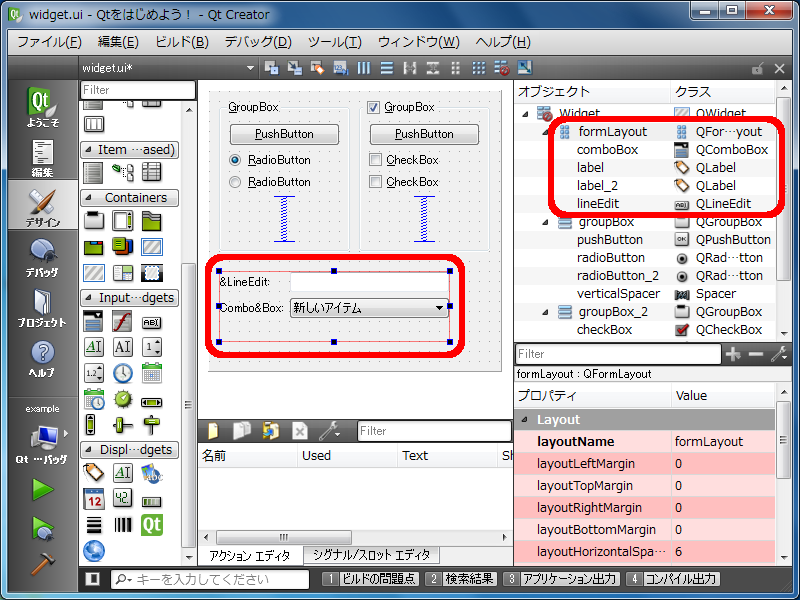This screenshot has height=600, width=800.
Task: Click the property editor Filter field
Action: pos(617,354)
